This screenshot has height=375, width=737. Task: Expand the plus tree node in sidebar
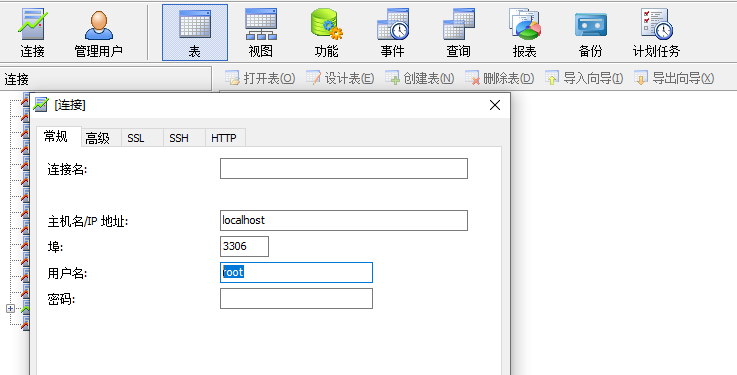[10, 309]
